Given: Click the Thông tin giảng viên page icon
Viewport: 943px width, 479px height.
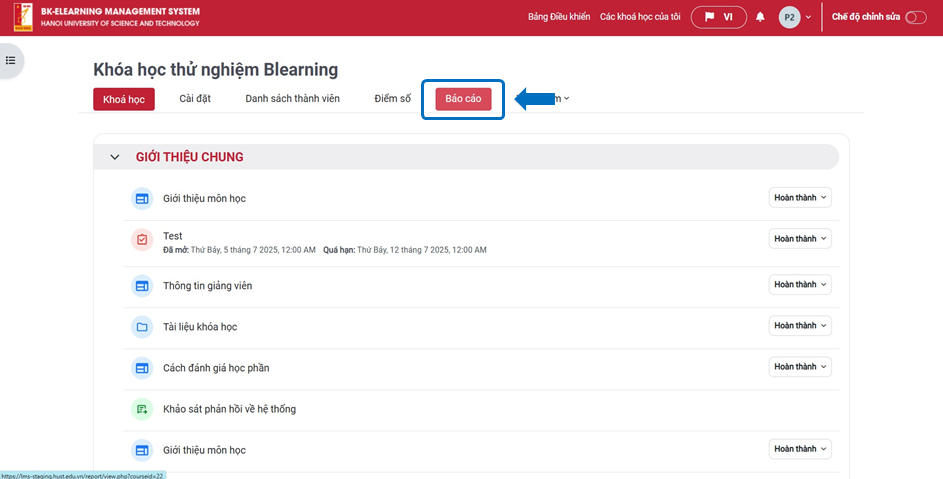Looking at the screenshot, I should (x=142, y=286).
